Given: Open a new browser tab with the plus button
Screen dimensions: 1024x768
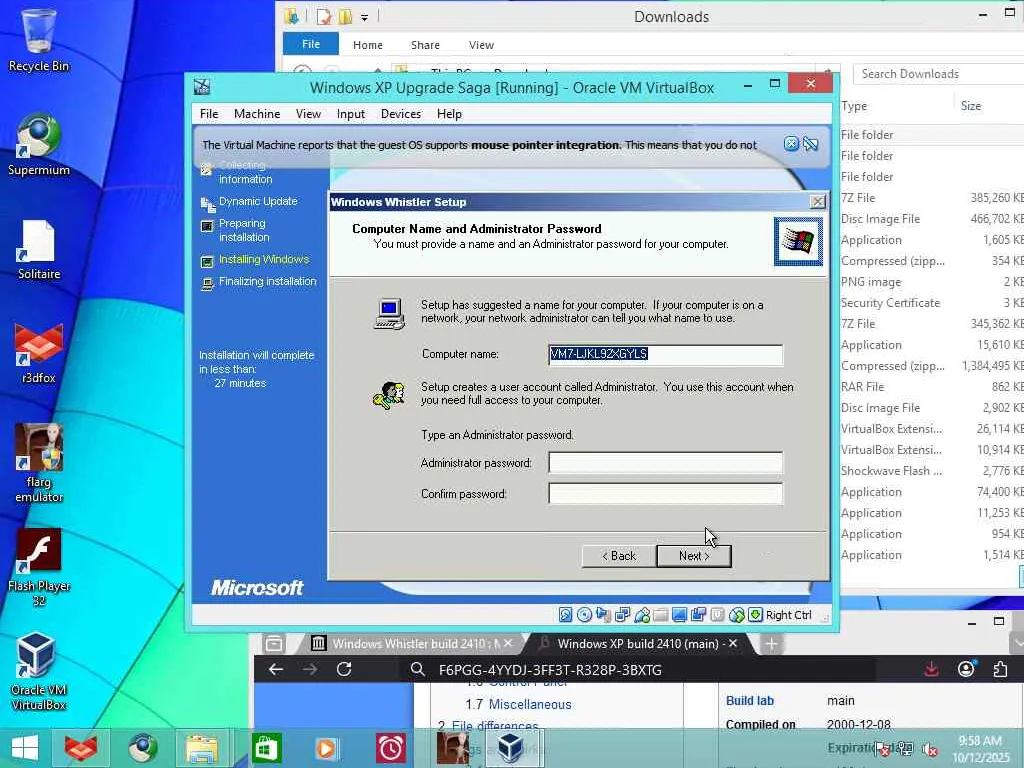Looking at the screenshot, I should tap(771, 644).
